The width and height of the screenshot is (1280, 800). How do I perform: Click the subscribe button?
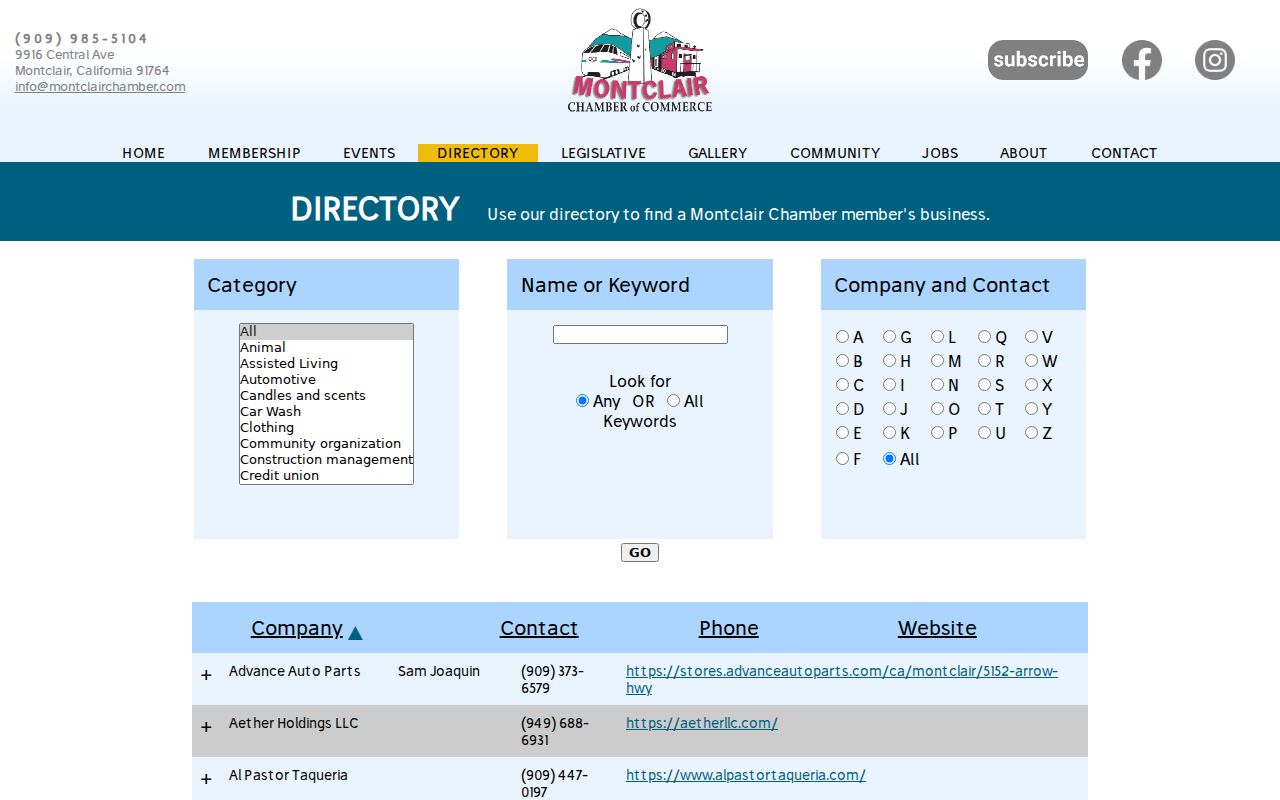pos(1038,60)
